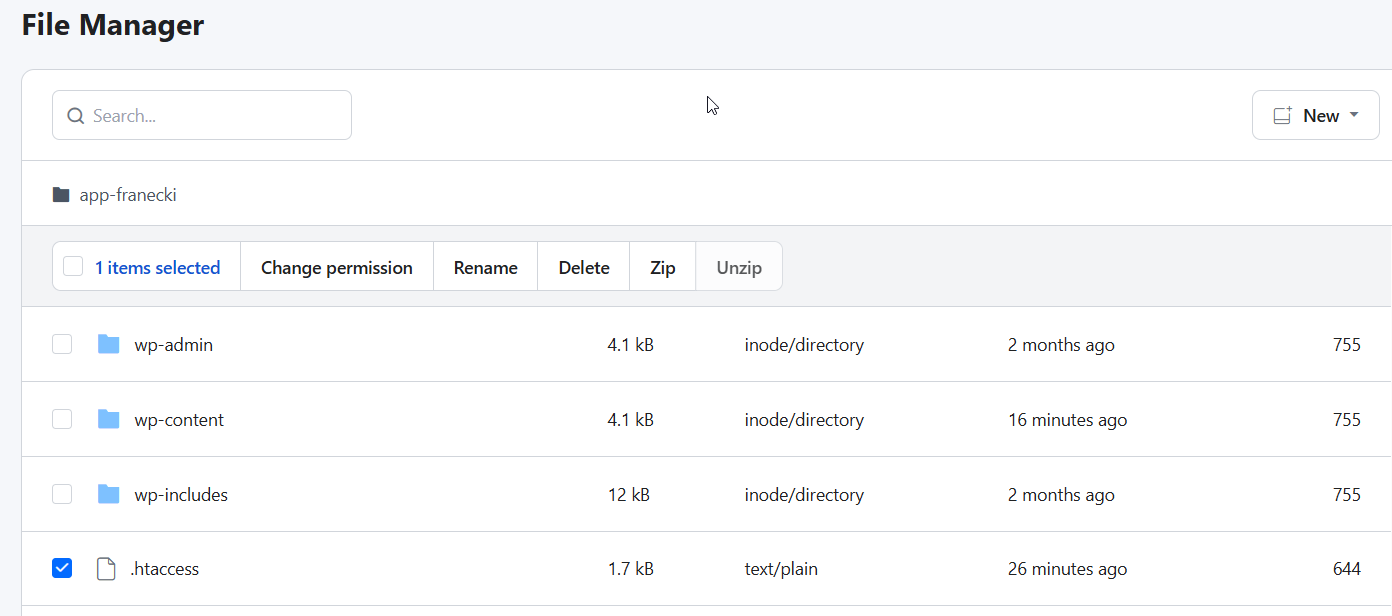Viewport: 1392px width, 616px height.
Task: Choose Change permission in the toolbar
Action: pos(336,268)
